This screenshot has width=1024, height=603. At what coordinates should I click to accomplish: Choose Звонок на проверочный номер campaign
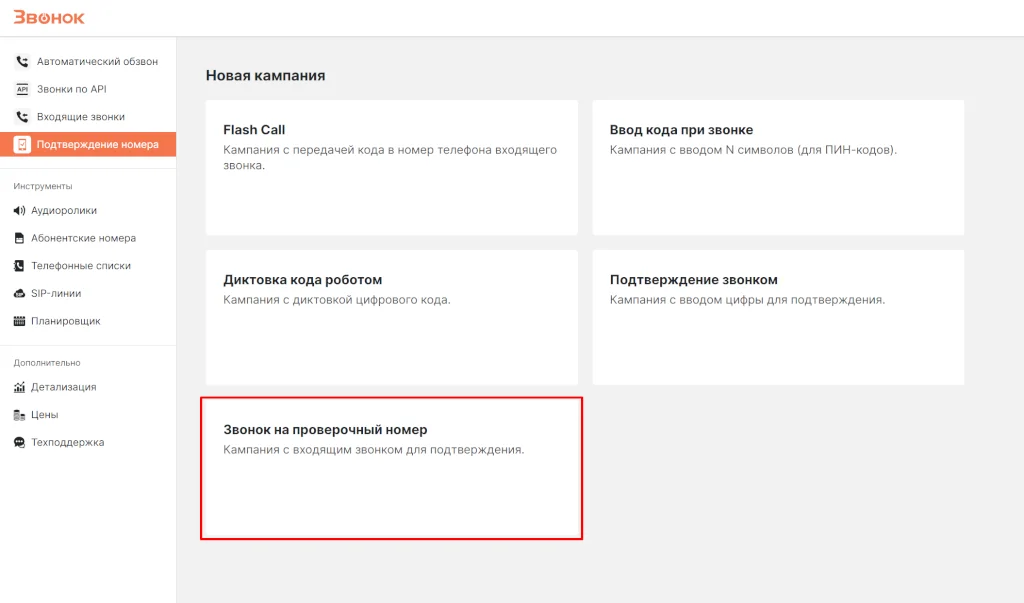[x=391, y=468]
